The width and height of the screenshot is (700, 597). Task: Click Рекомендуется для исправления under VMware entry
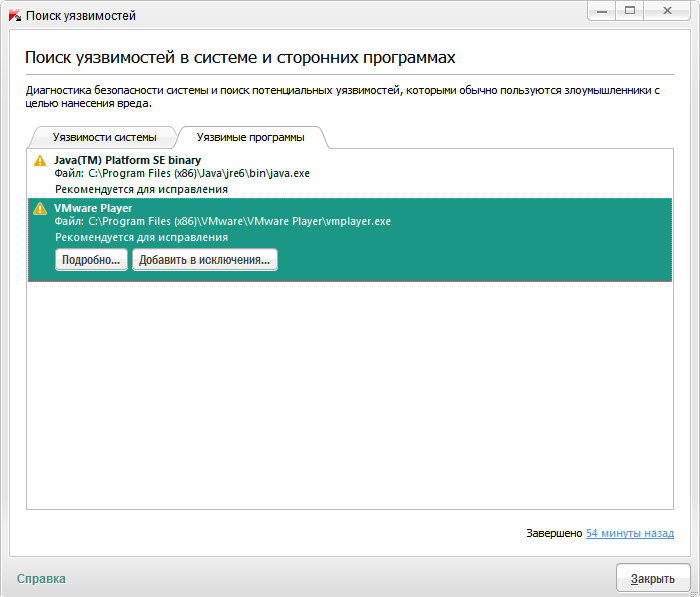coord(141,238)
